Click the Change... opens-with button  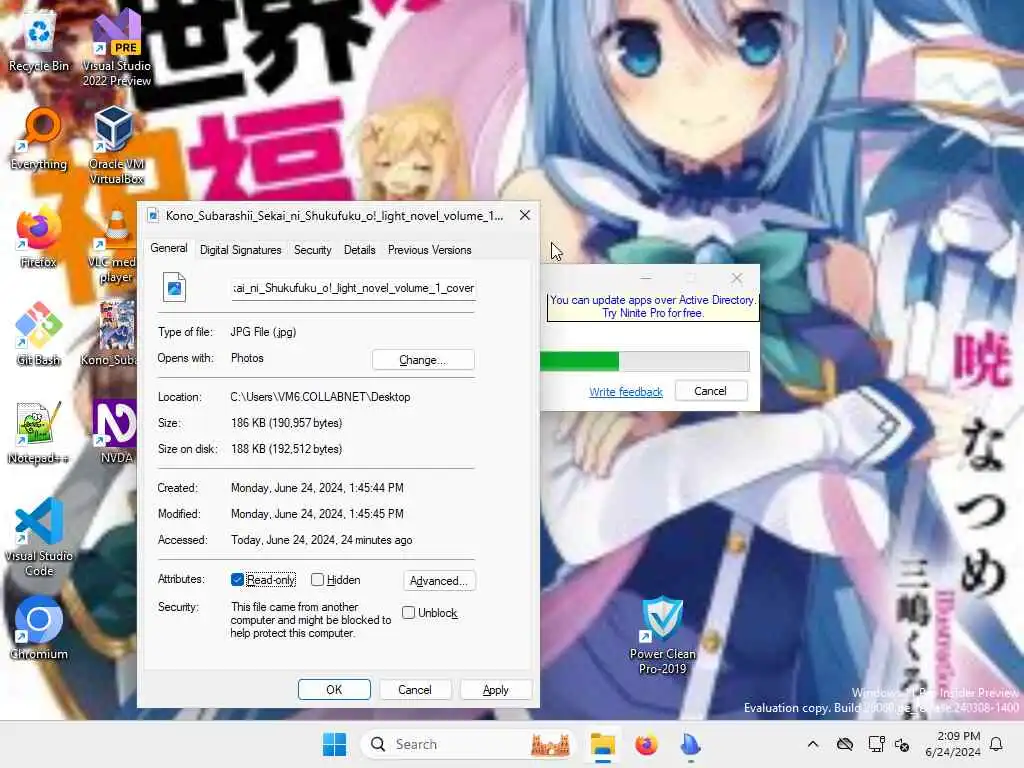[x=423, y=360]
